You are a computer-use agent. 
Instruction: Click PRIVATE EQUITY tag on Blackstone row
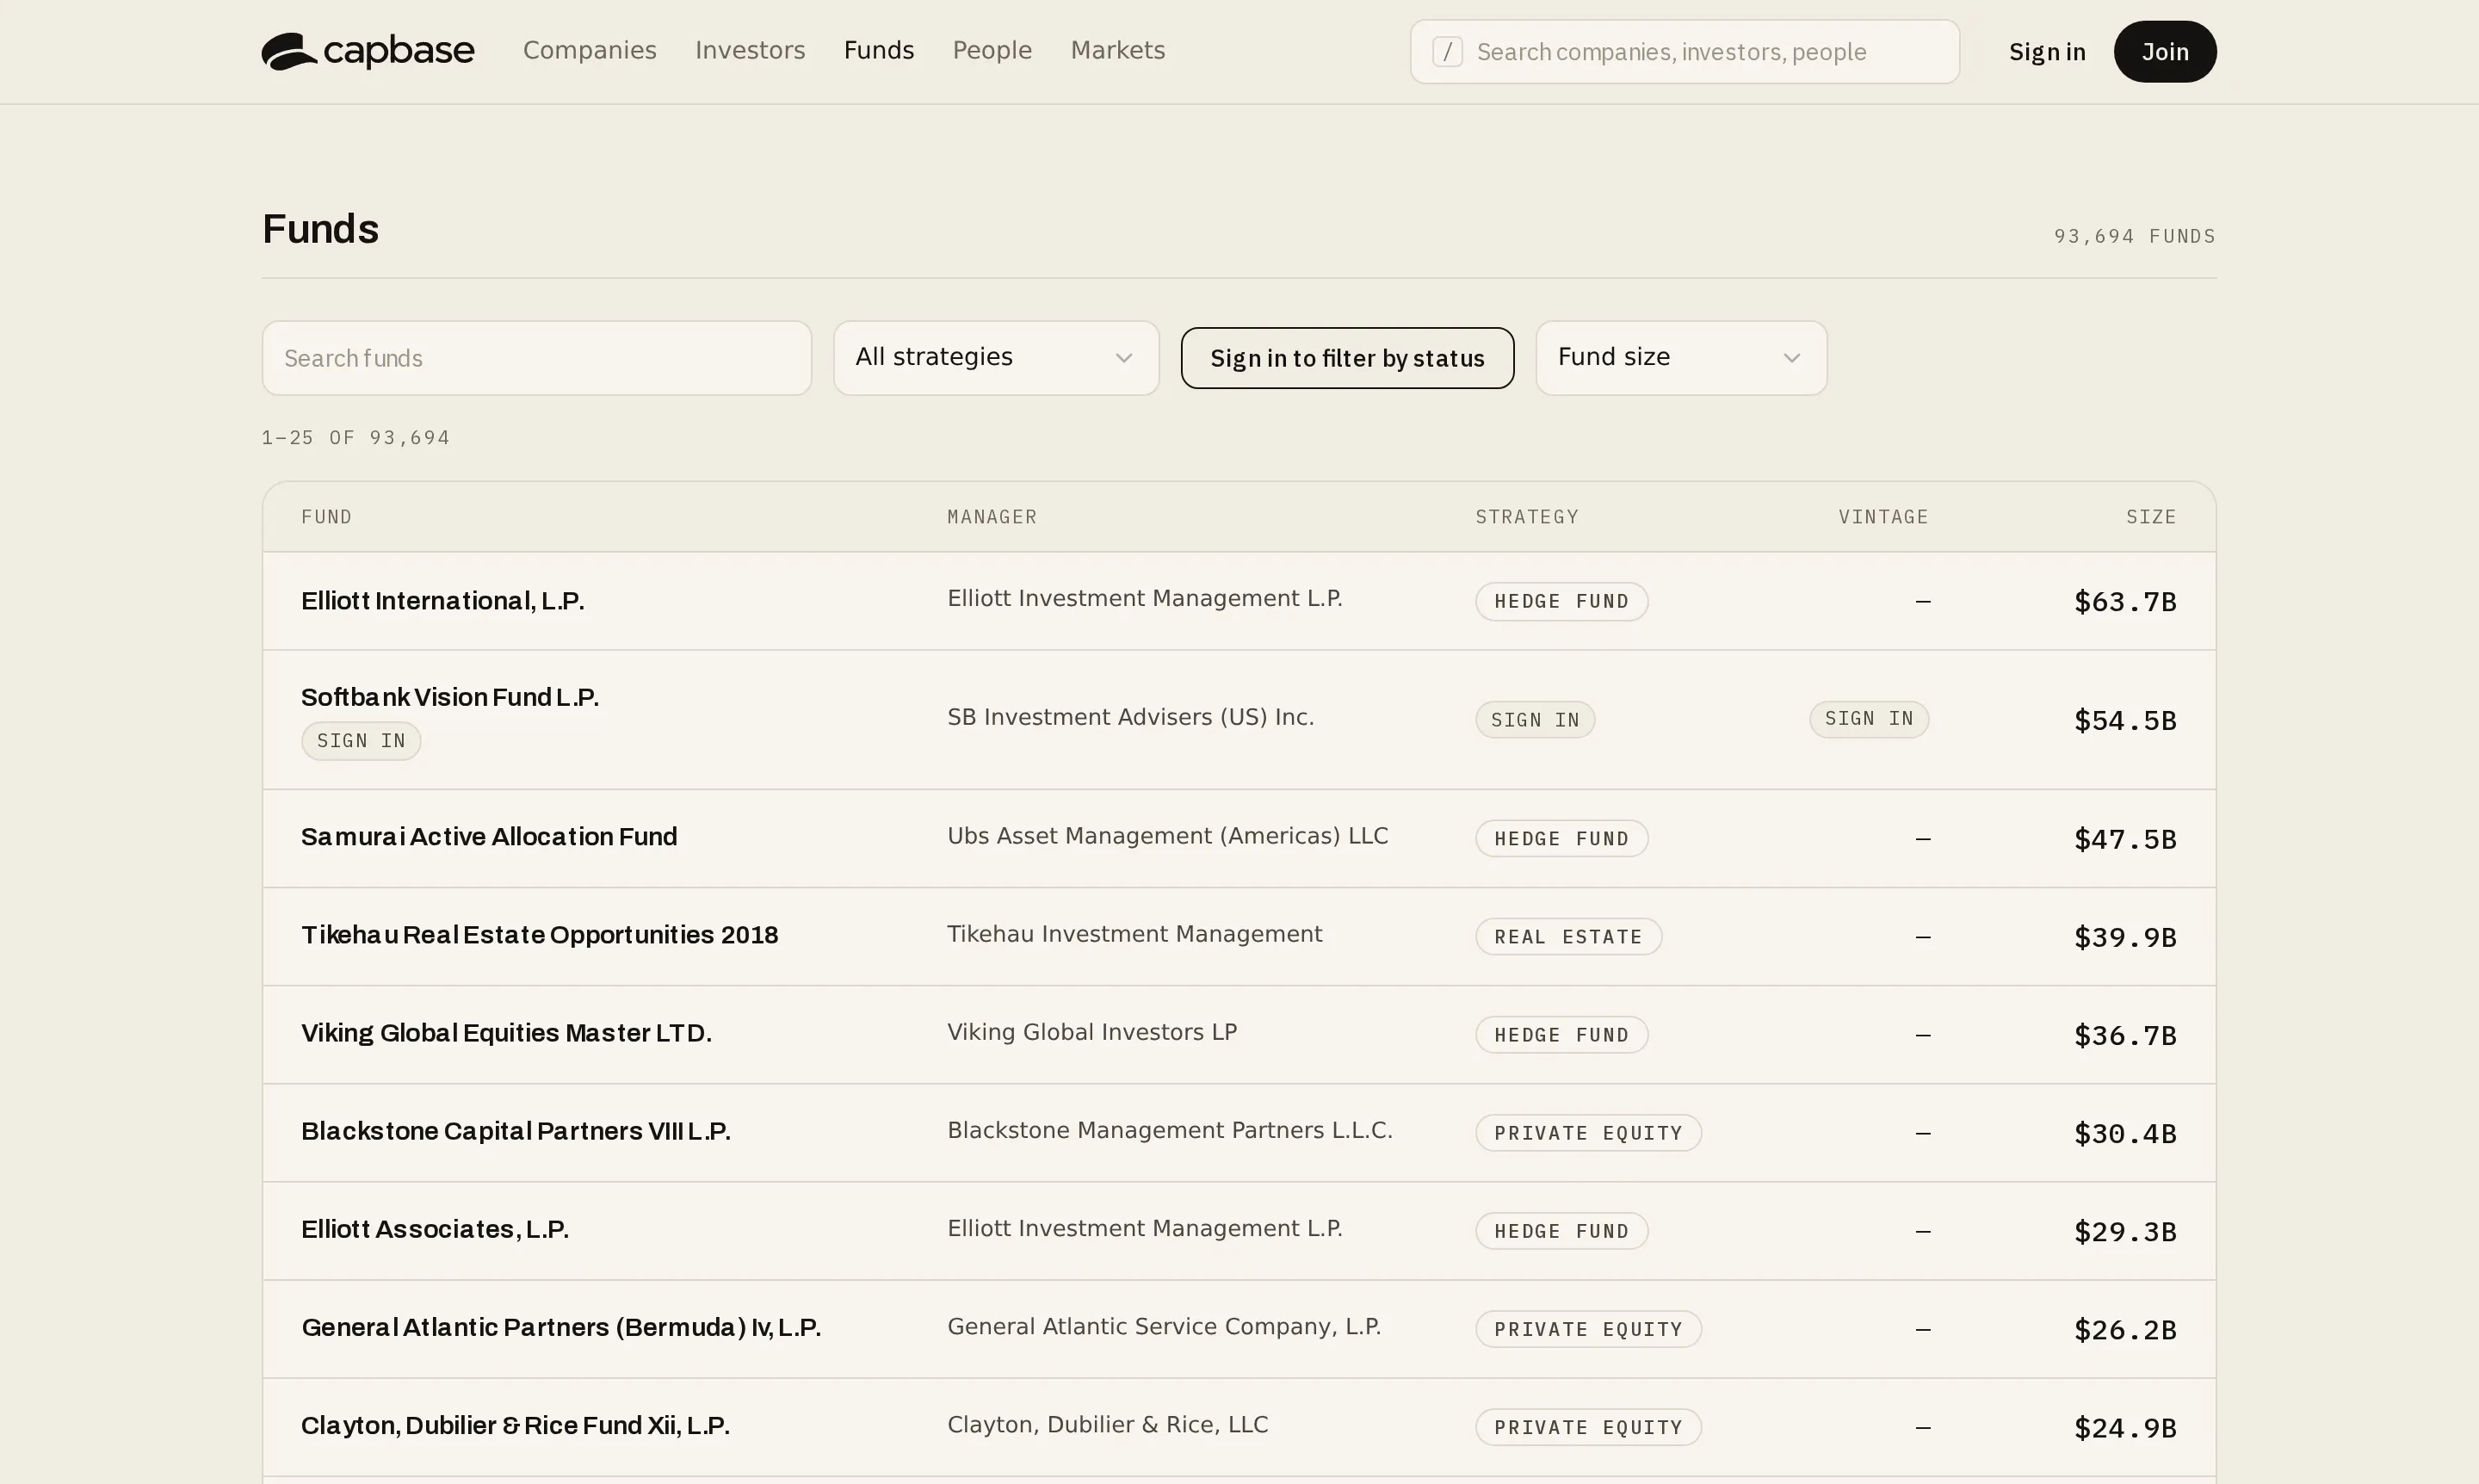tap(1588, 1133)
